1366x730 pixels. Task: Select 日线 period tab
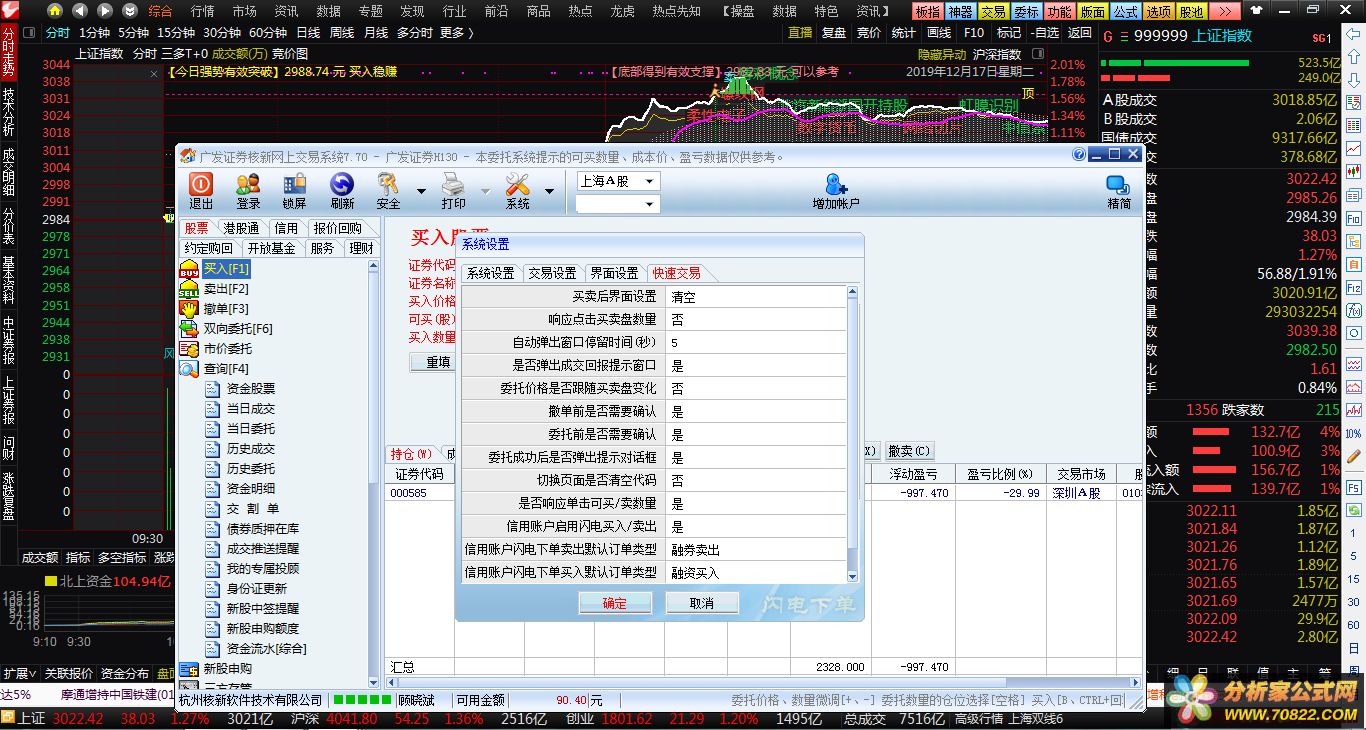[308, 33]
